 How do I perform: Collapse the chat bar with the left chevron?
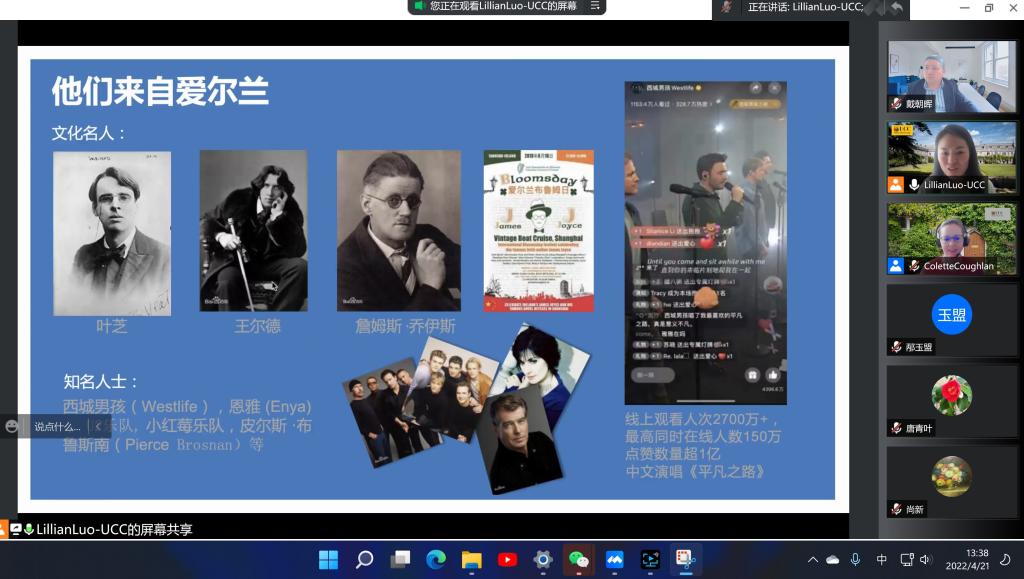coord(97,426)
